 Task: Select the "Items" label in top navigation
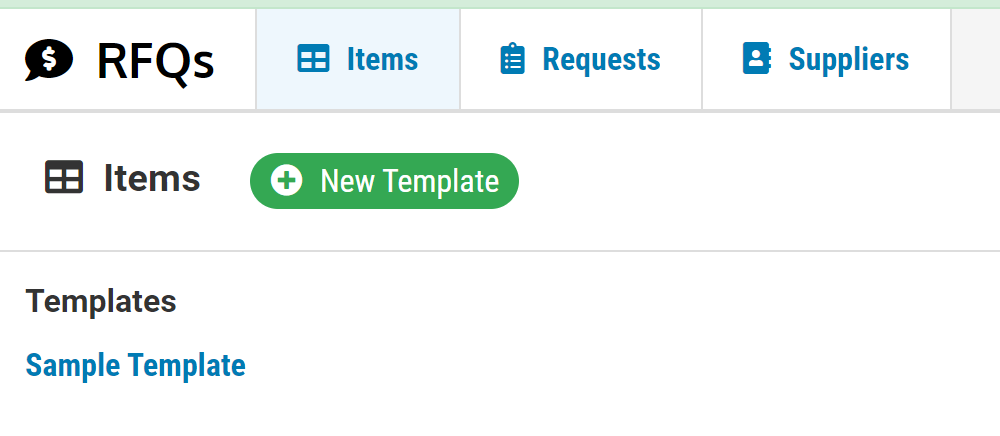click(x=383, y=59)
